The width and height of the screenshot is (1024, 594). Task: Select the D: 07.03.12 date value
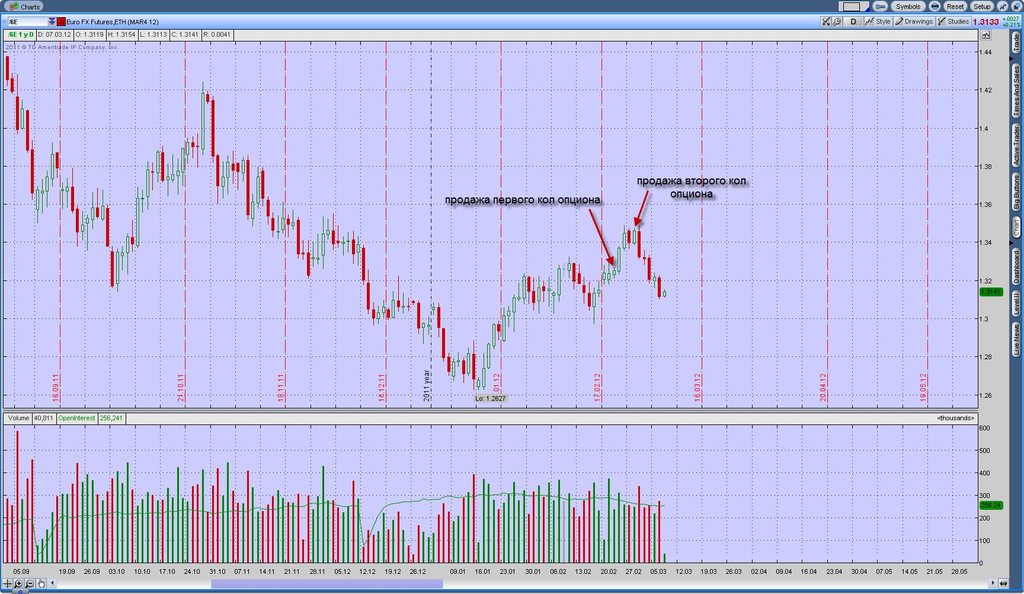pos(54,35)
